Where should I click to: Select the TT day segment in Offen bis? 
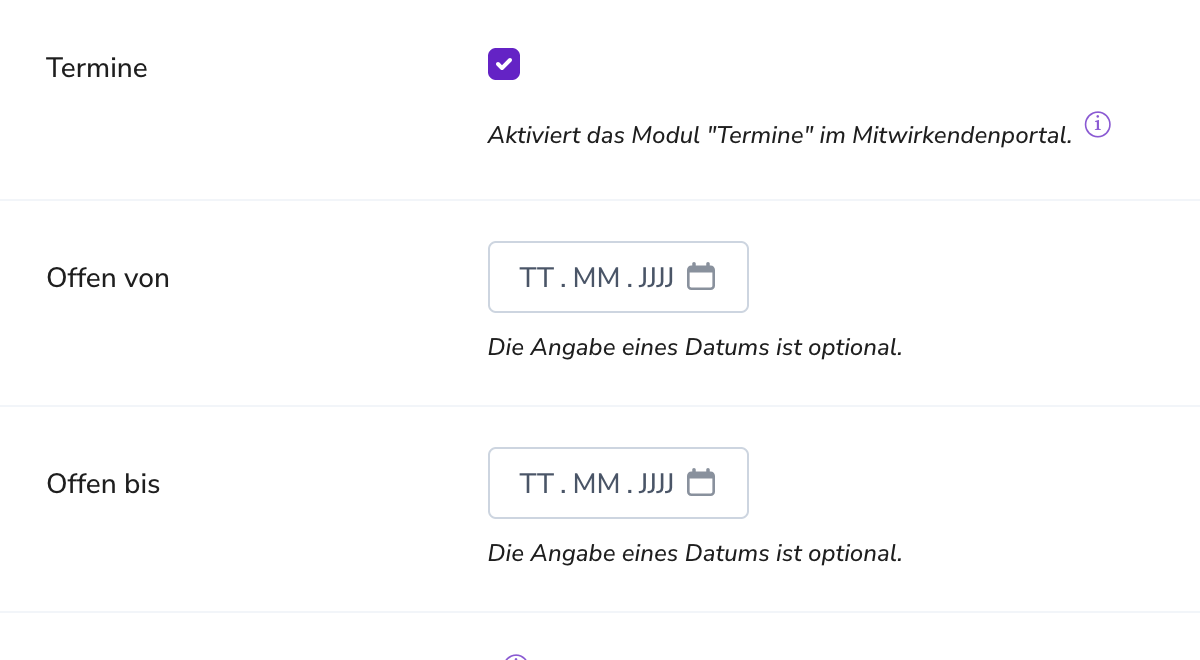pyautogui.click(x=537, y=484)
